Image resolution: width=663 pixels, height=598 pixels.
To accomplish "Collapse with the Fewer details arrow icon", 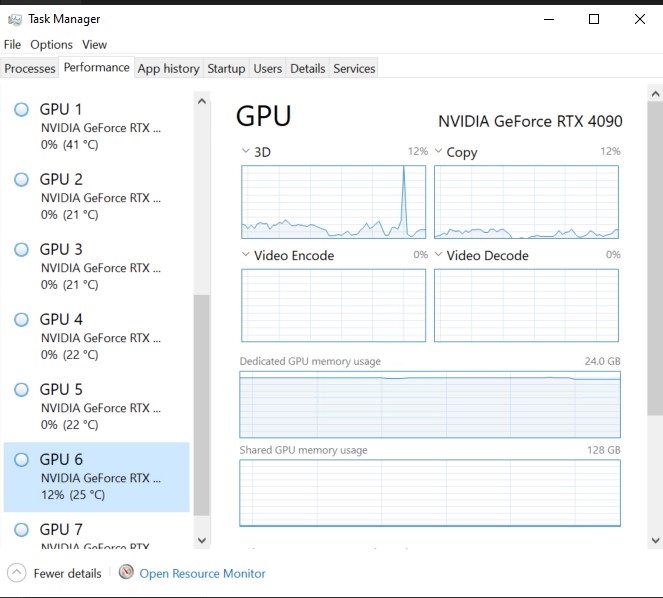I will click(16, 573).
